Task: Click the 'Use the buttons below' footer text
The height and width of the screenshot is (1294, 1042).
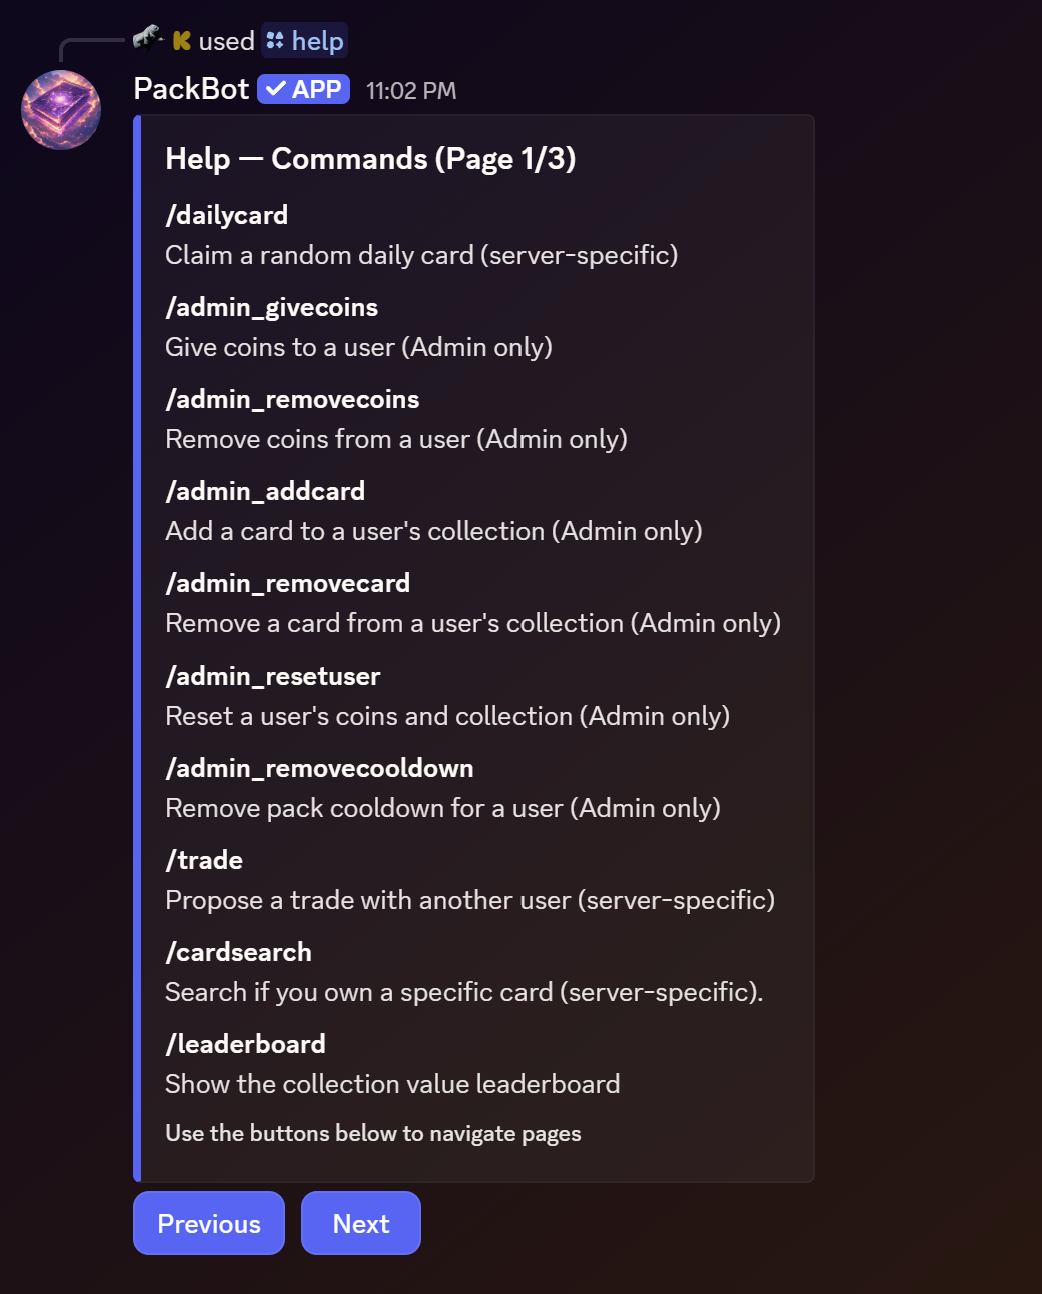Action: [x=373, y=1133]
